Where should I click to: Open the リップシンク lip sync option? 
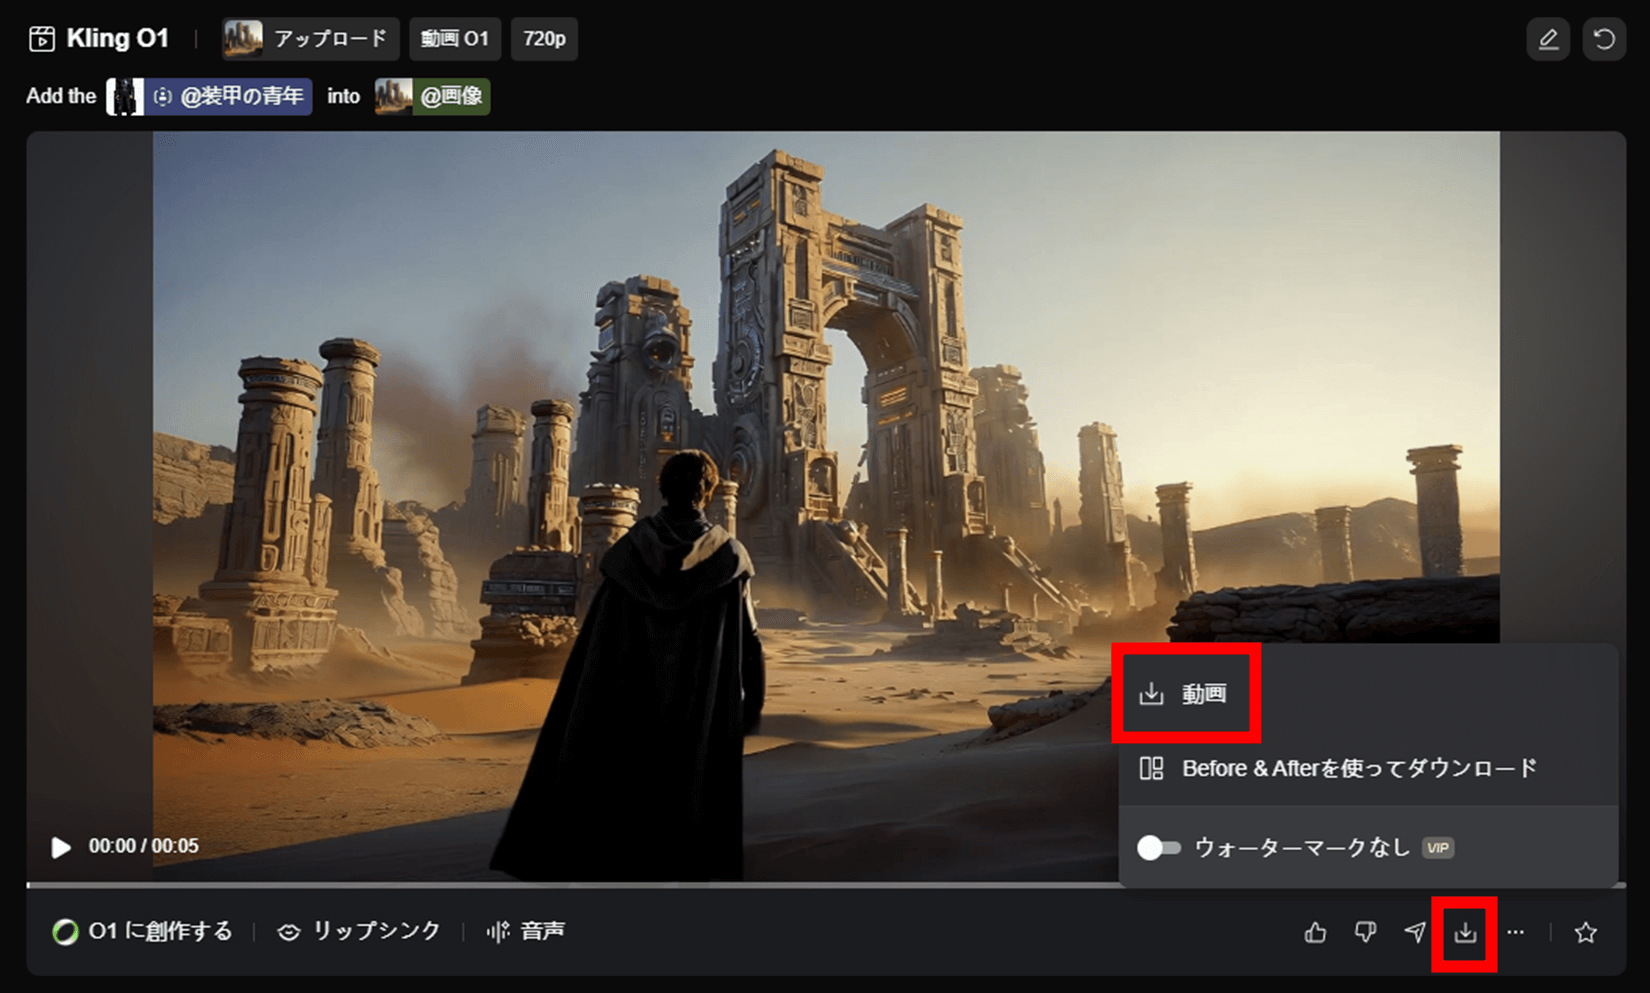coord(359,932)
